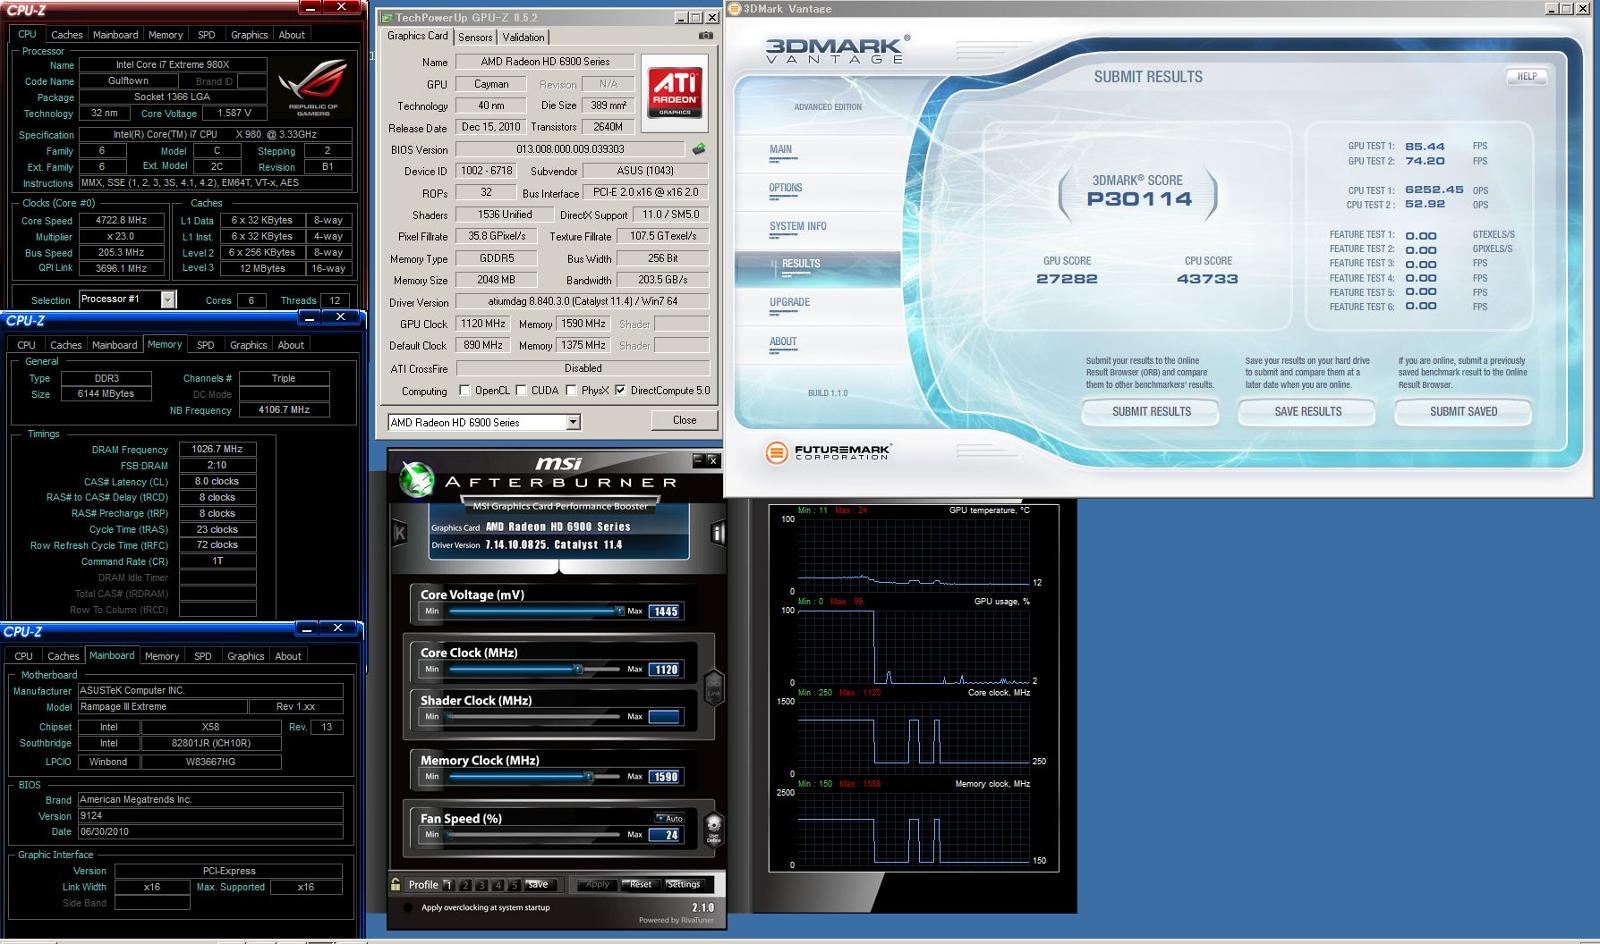This screenshot has width=1600, height=944.
Task: Open the Afterburner info side button
Action: point(716,533)
